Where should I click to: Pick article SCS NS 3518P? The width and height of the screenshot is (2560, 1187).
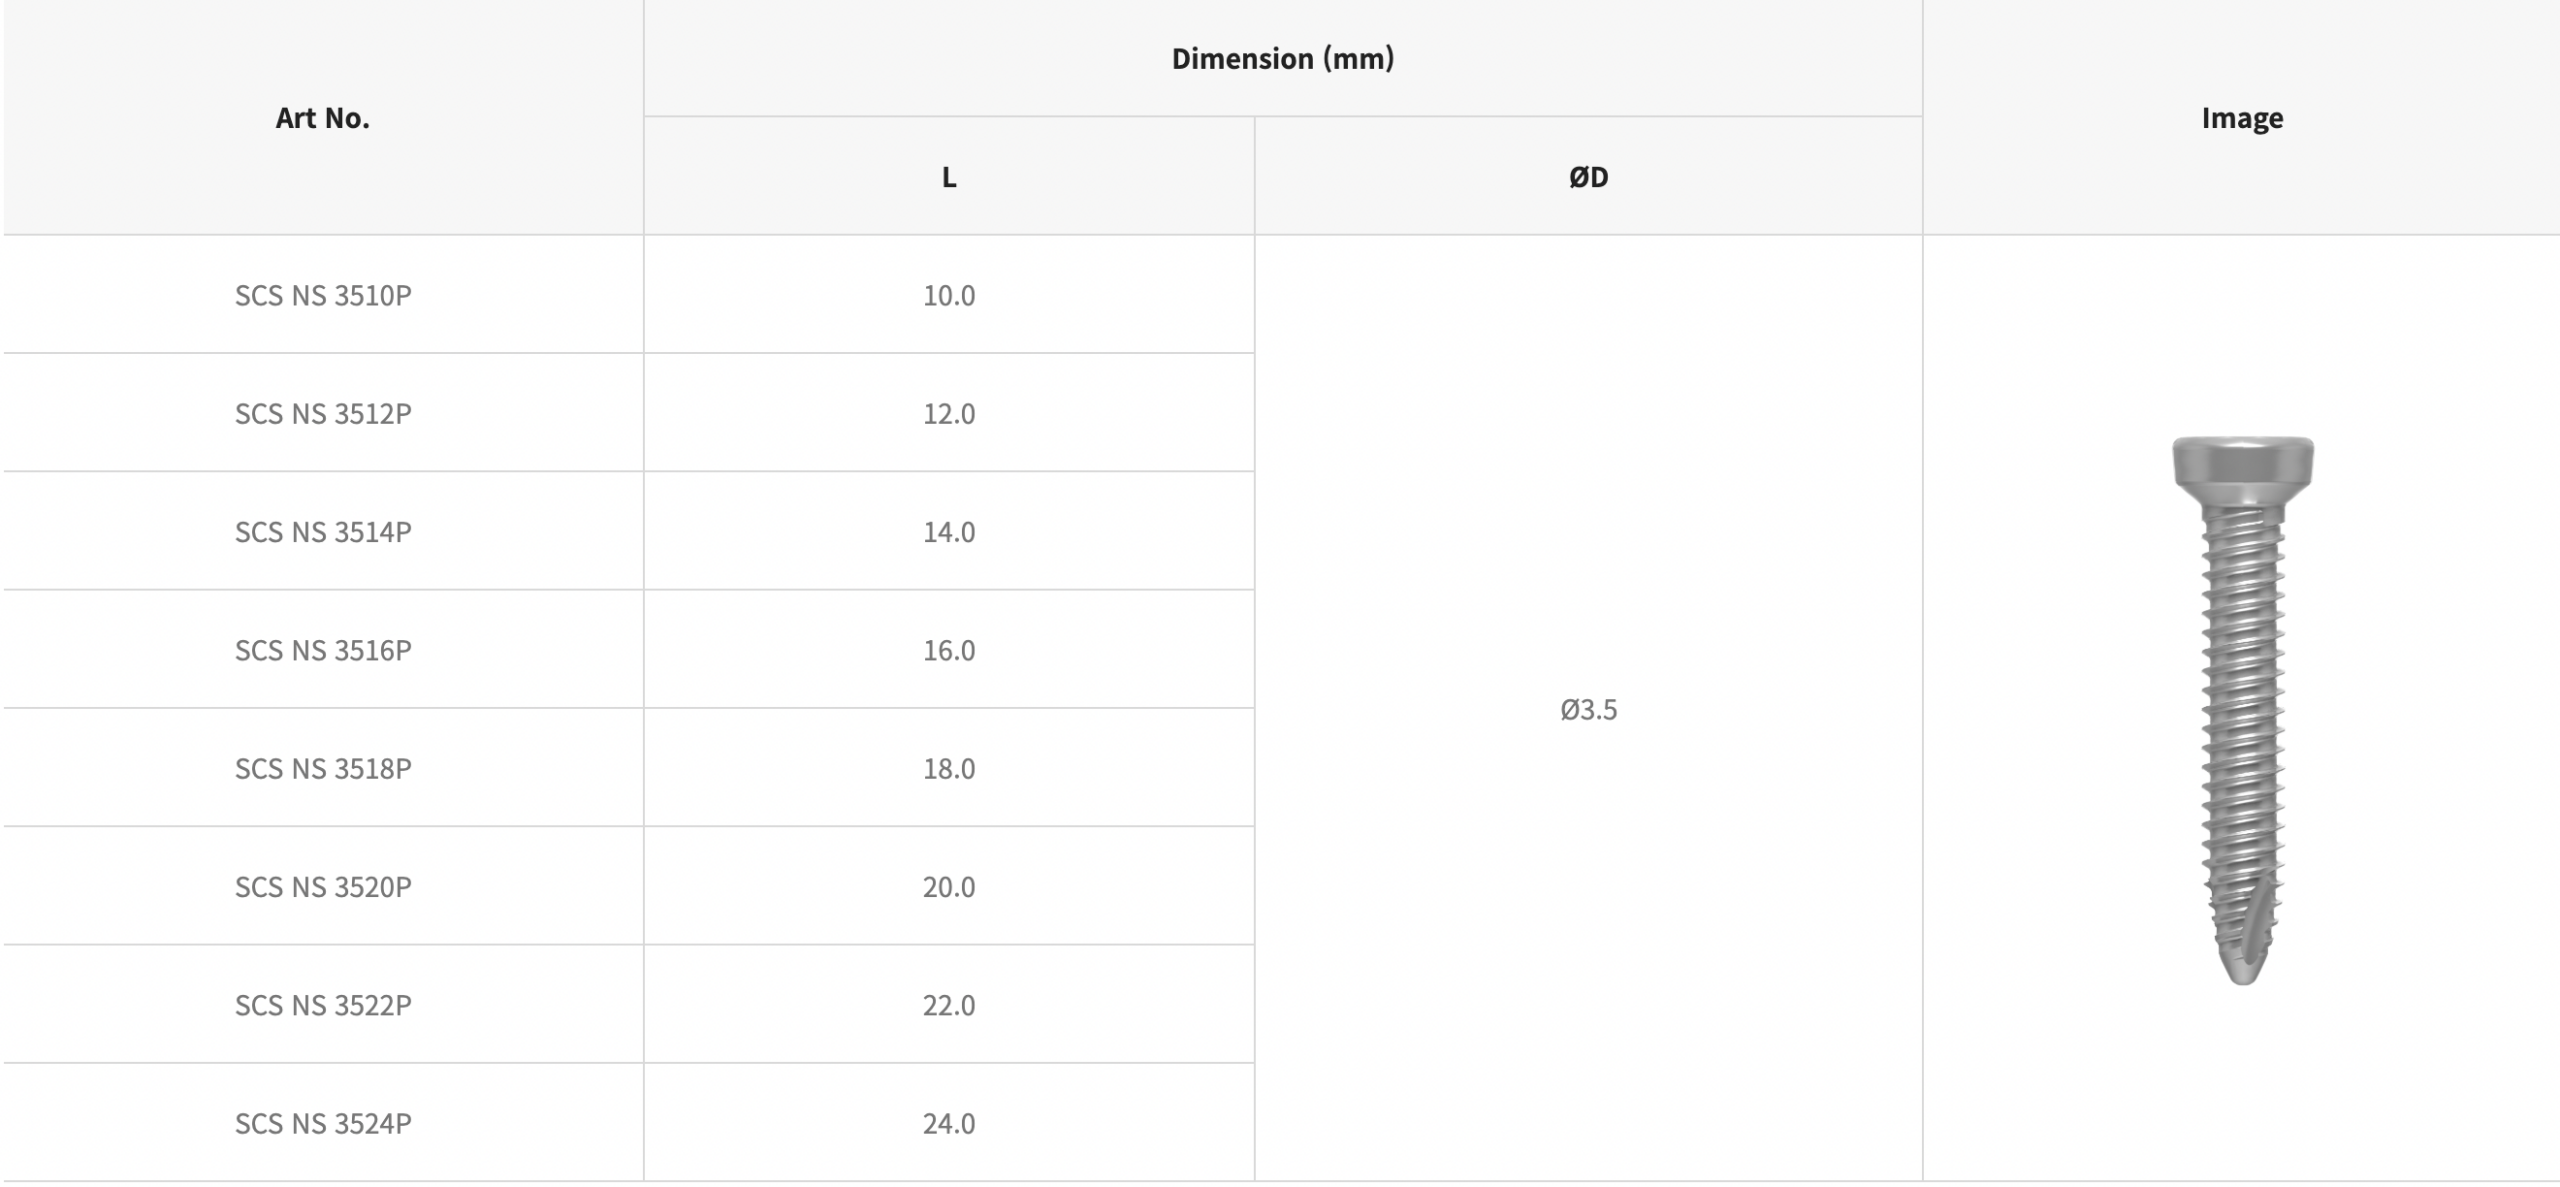click(x=323, y=768)
